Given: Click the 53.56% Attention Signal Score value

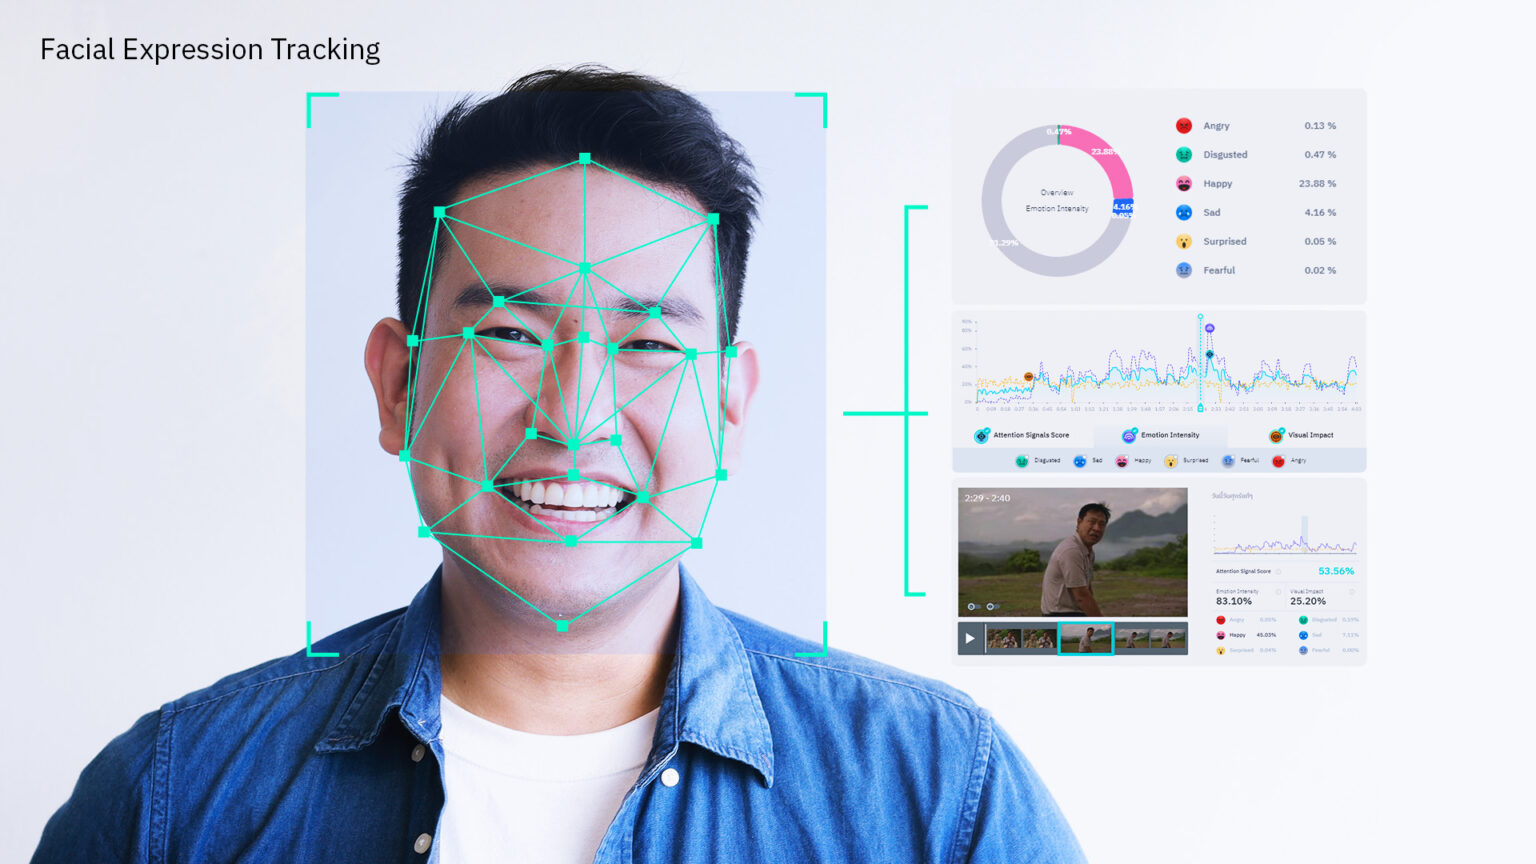Looking at the screenshot, I should [1335, 571].
